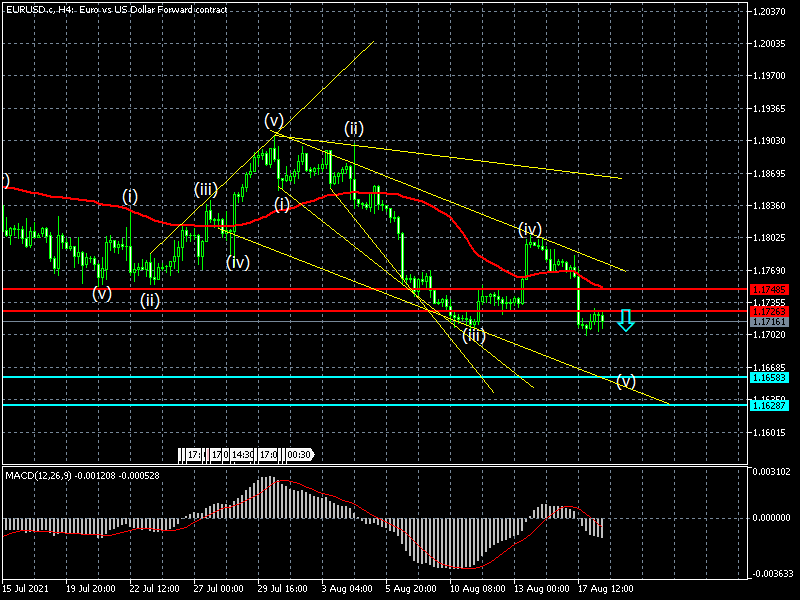Select the projected (v) label above cyan line
The image size is (800, 600).
tap(626, 381)
